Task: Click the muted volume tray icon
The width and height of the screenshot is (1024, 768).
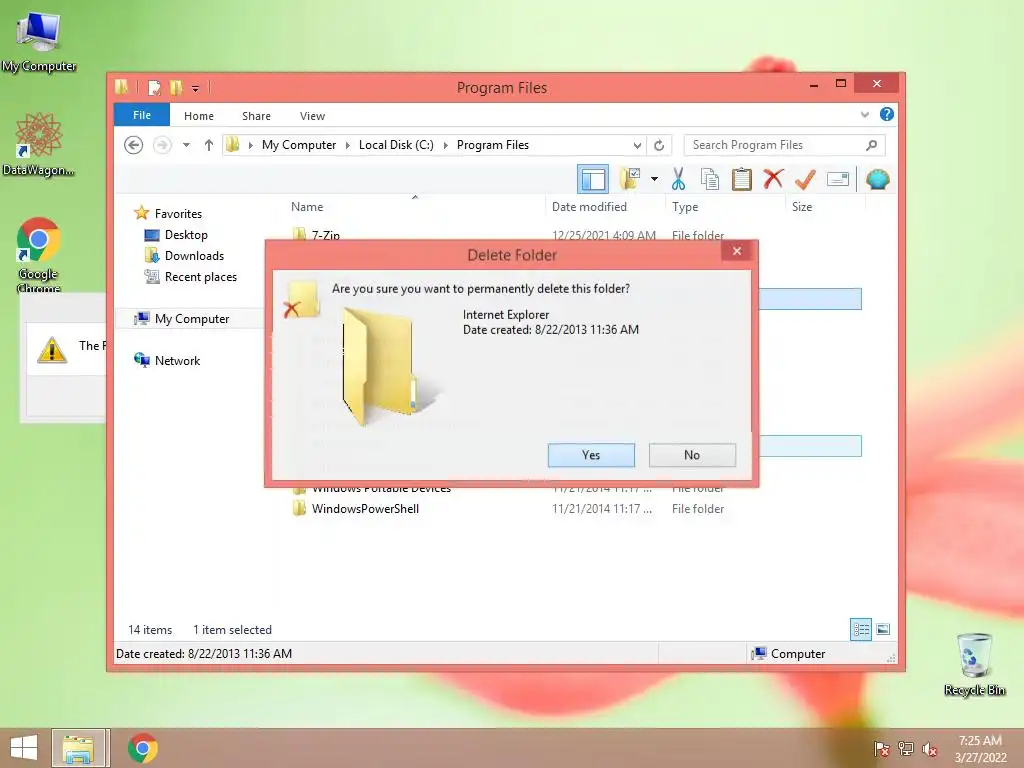Action: click(x=930, y=749)
